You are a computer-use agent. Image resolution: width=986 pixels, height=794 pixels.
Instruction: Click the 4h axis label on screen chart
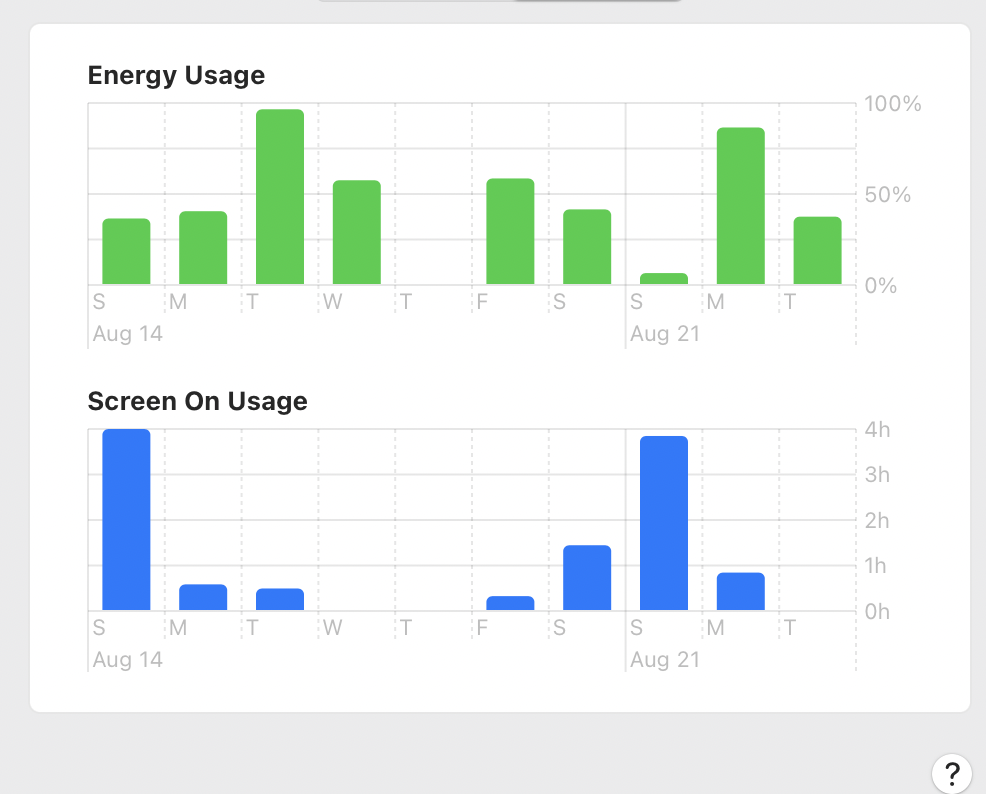click(877, 430)
